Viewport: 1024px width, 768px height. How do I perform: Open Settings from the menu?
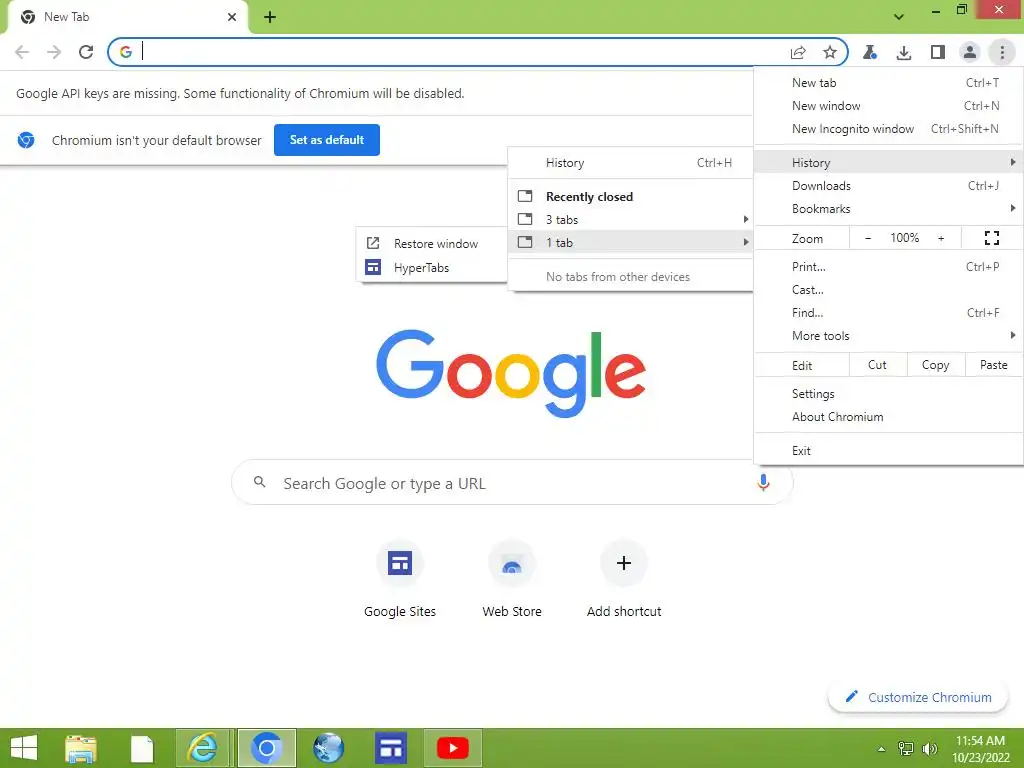click(x=888, y=394)
